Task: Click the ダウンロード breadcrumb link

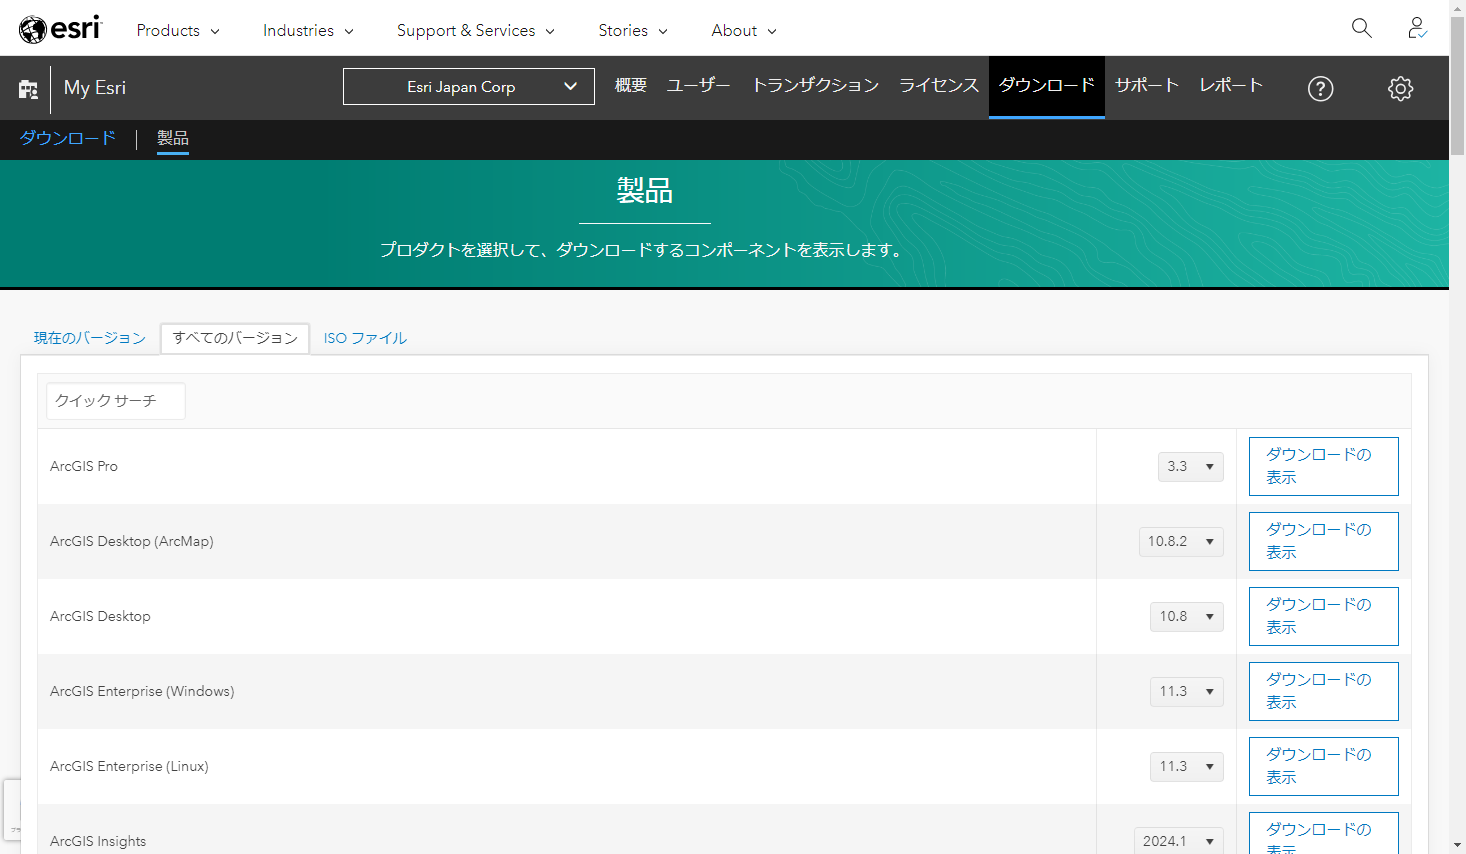Action: [x=68, y=138]
